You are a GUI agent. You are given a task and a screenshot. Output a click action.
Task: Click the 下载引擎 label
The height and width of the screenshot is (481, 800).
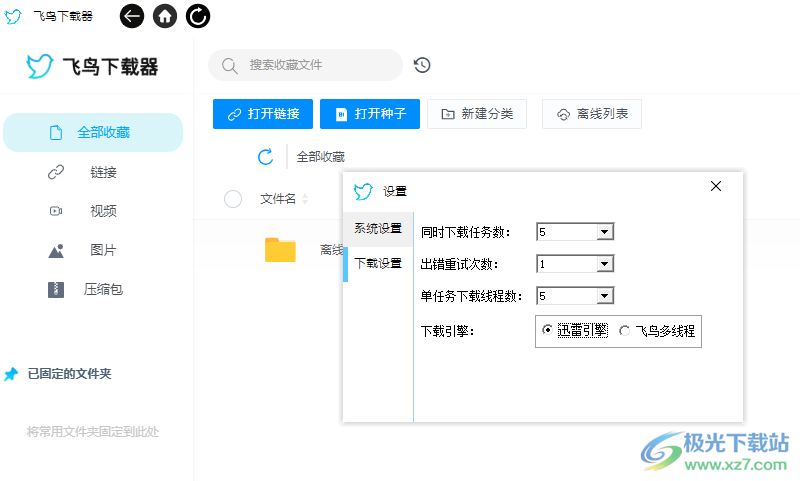(447, 332)
